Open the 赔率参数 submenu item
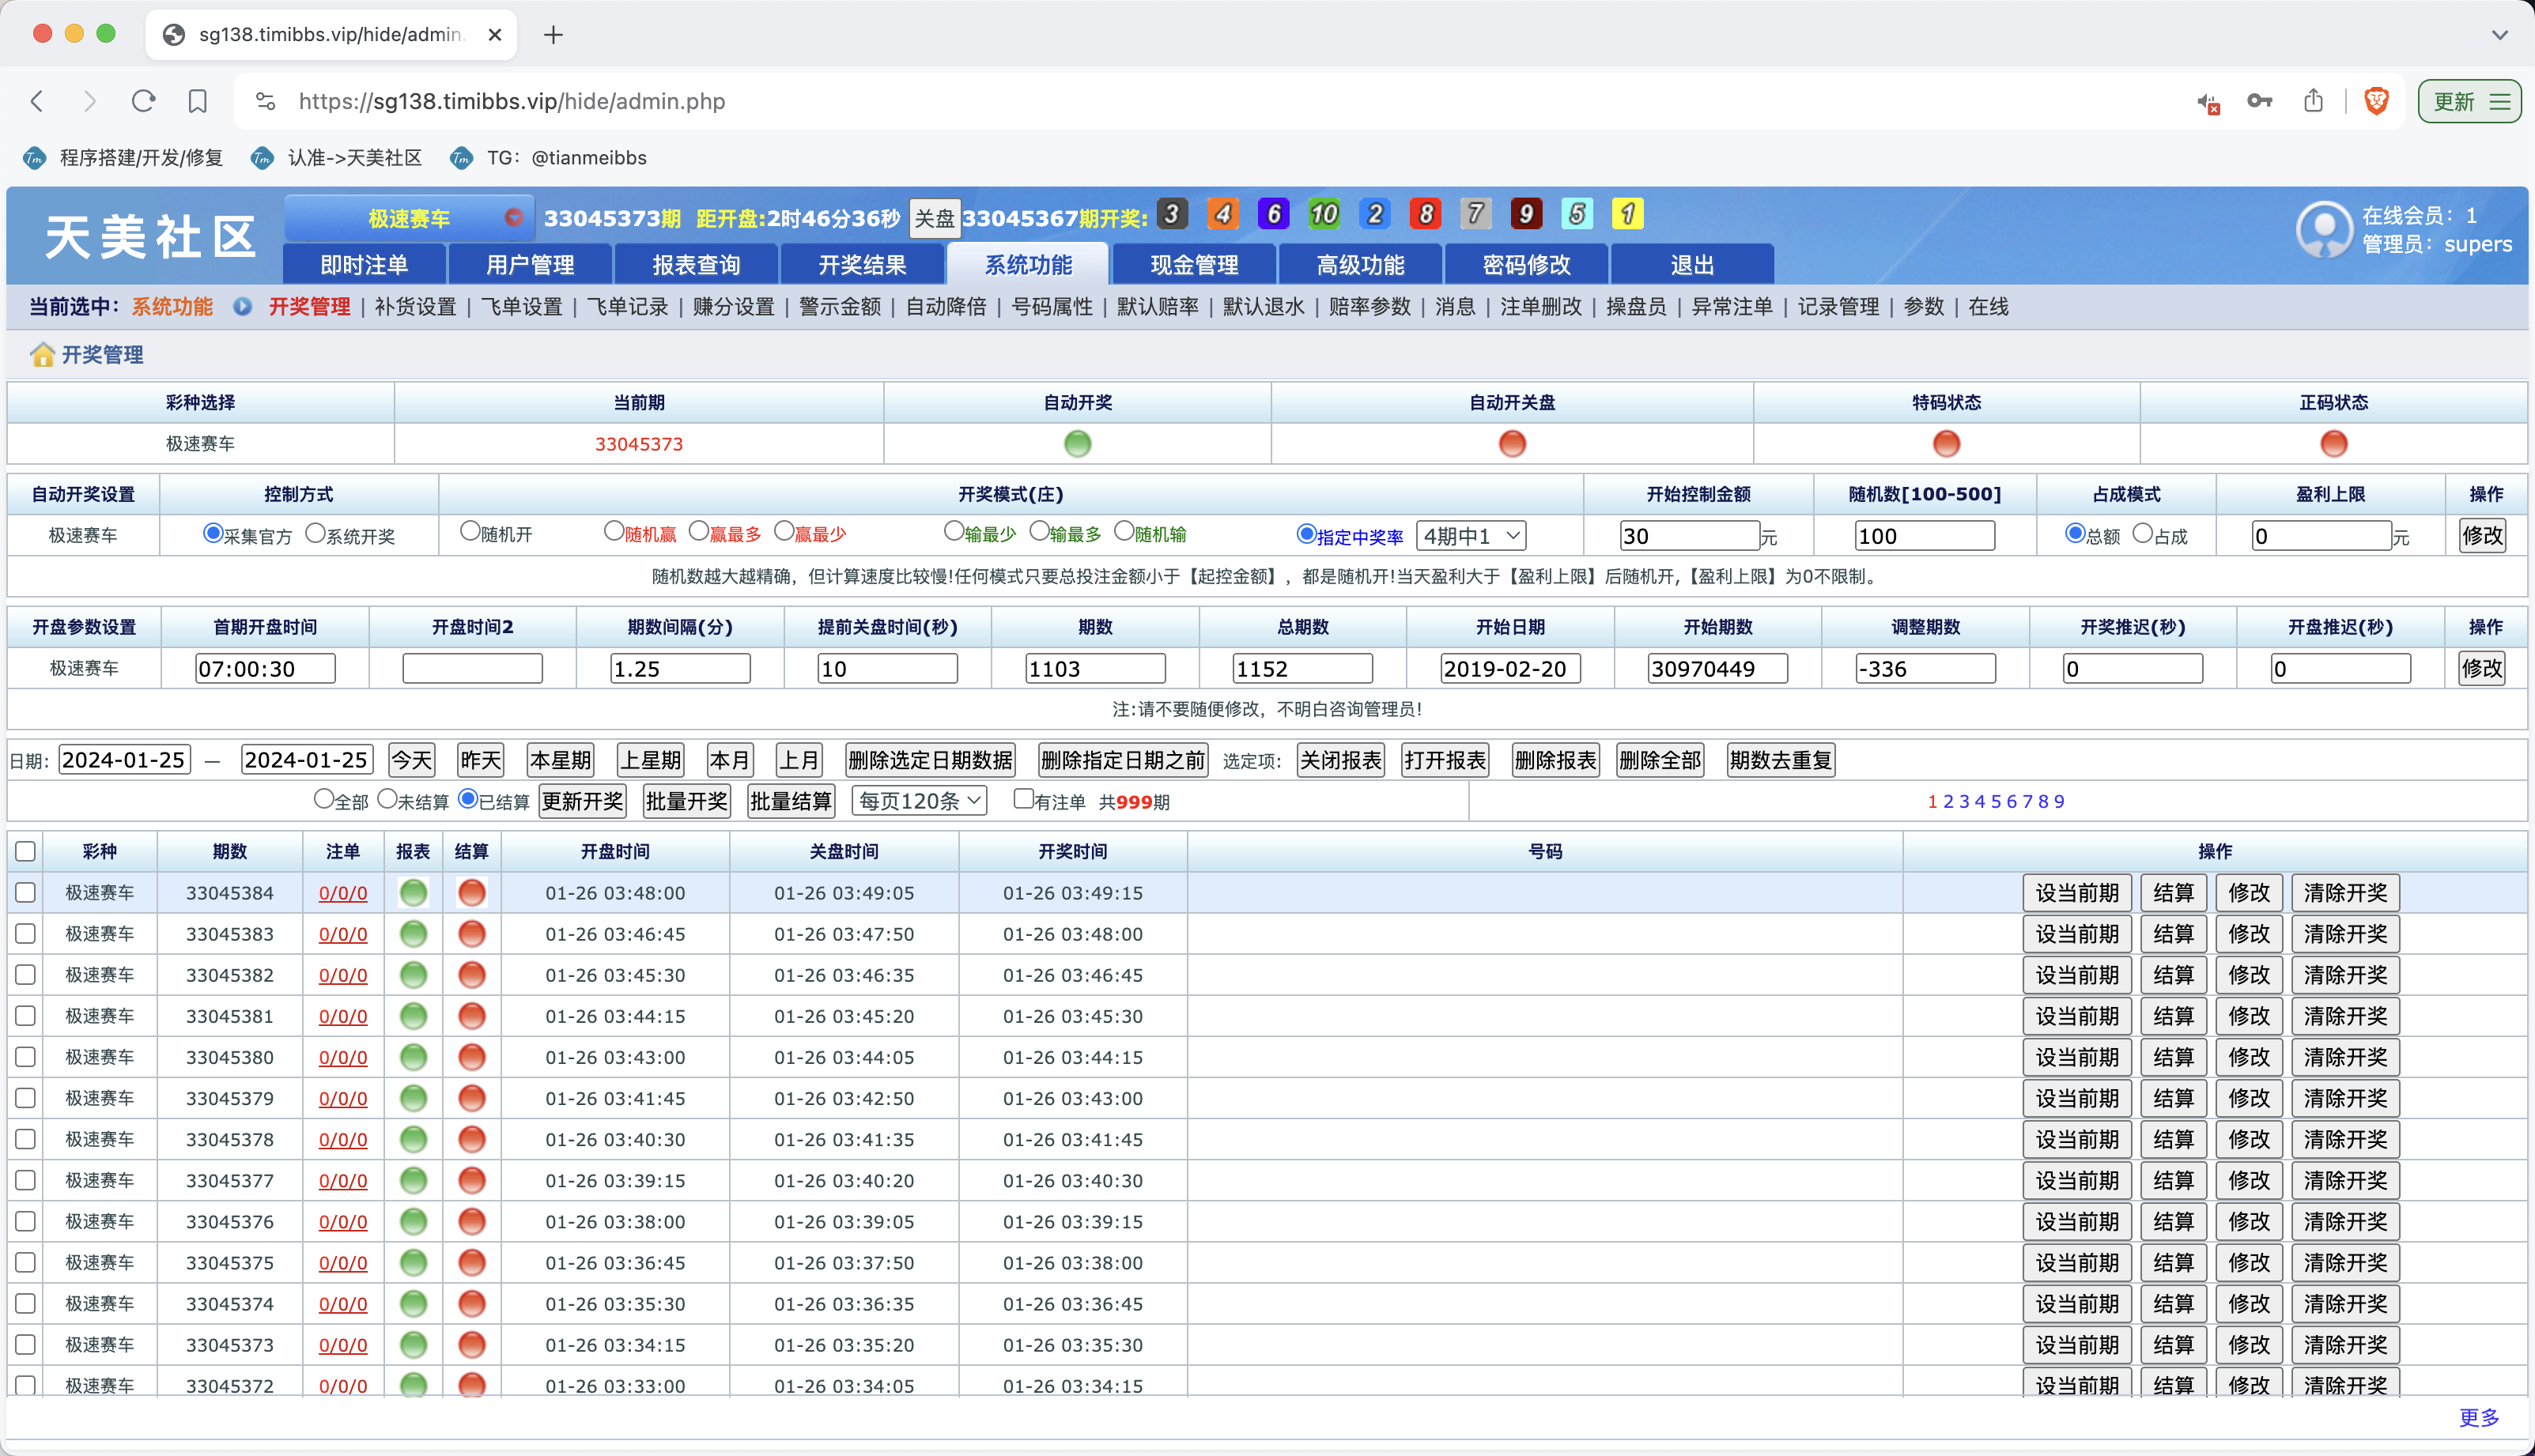 point(1369,307)
